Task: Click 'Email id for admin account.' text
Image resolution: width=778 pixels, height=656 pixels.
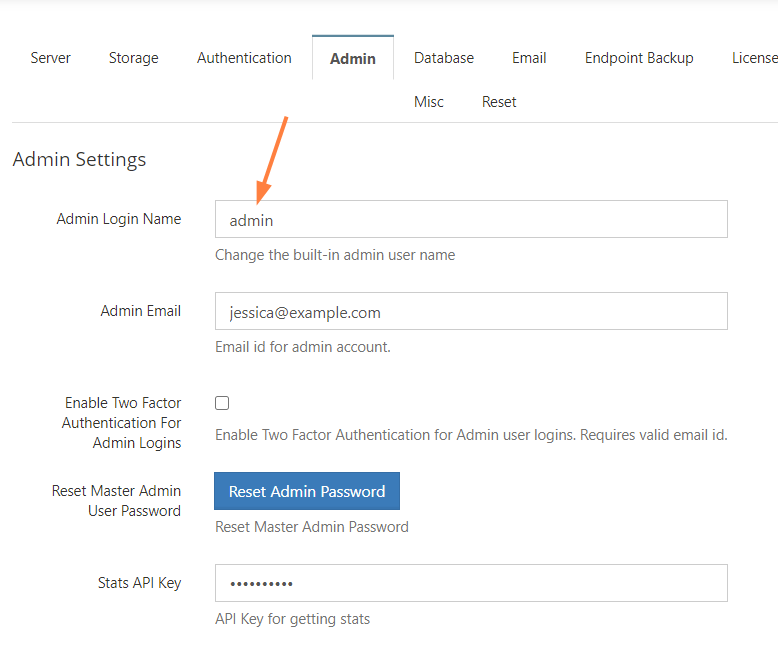Action: coord(303,347)
